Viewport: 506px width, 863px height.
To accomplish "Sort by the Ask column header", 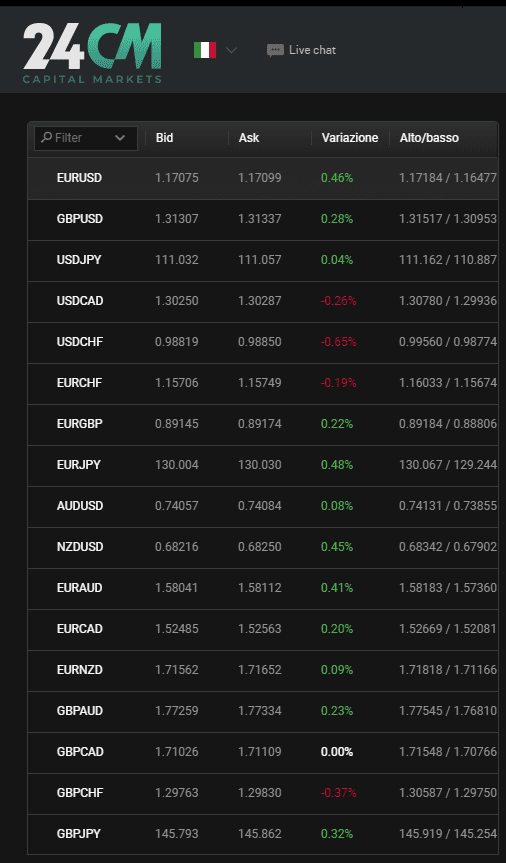I will coord(249,138).
